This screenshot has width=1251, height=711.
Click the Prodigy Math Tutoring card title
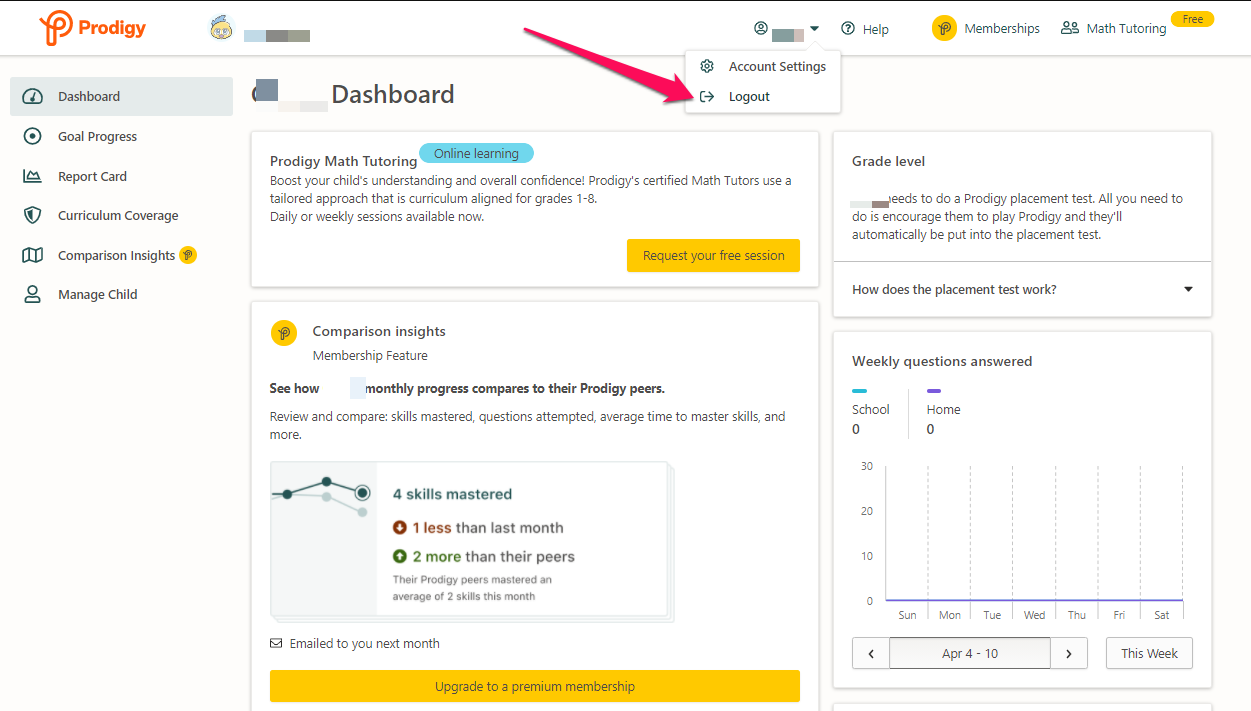pos(344,161)
